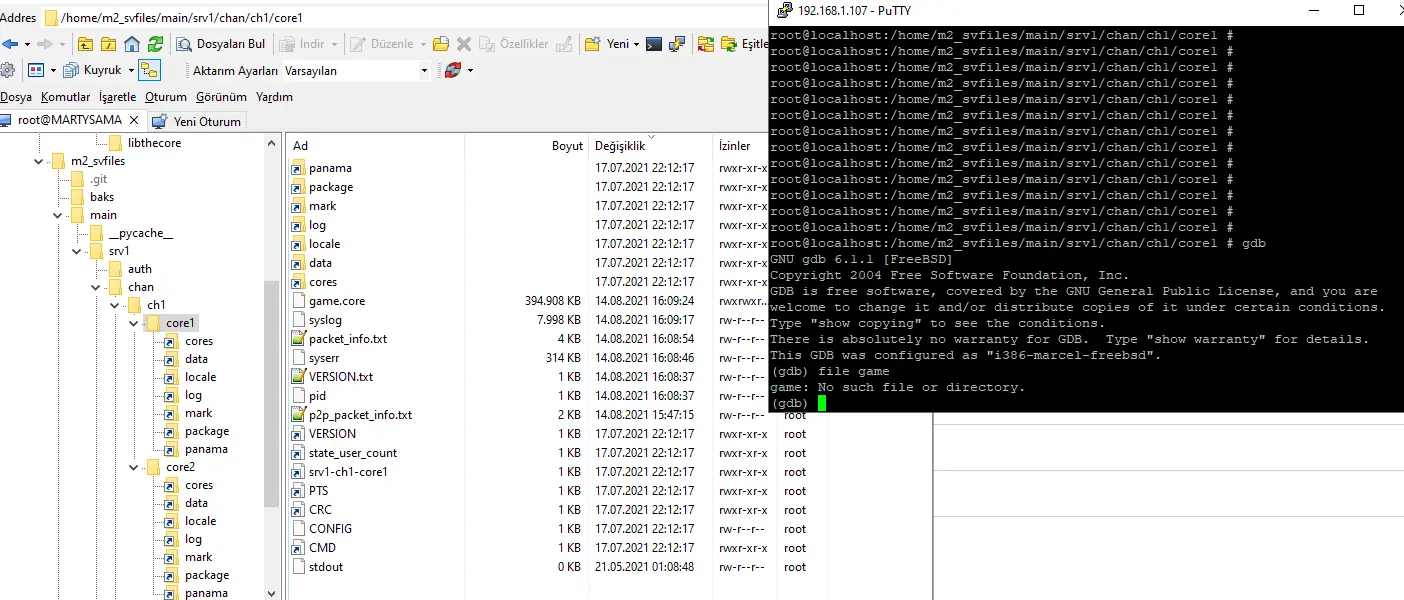Screen dimensions: 1404x600
Task: Click the Kuyruk queue button
Action: 92,70
